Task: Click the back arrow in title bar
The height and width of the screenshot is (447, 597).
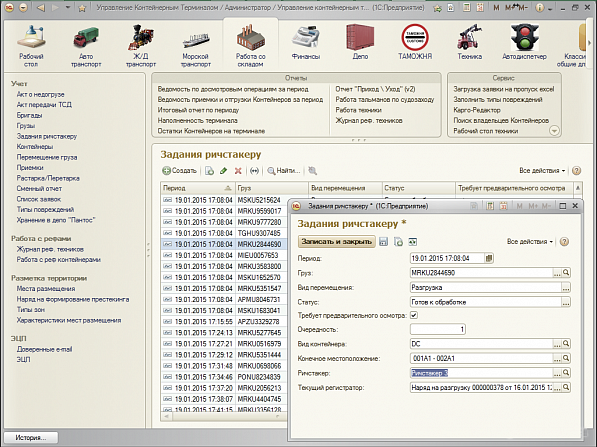Action: click(41, 8)
